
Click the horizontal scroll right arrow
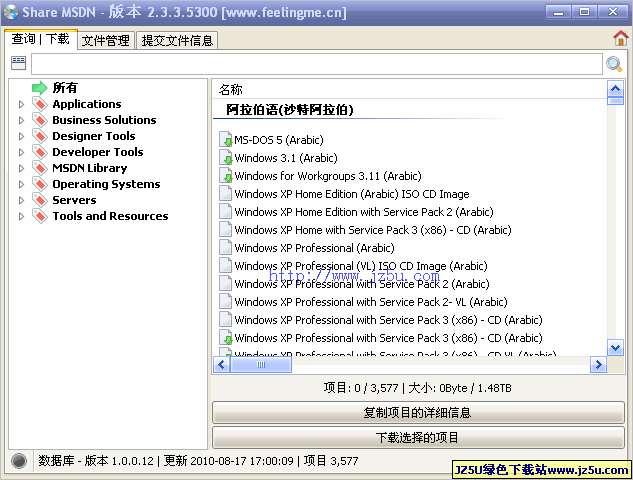(x=598, y=365)
